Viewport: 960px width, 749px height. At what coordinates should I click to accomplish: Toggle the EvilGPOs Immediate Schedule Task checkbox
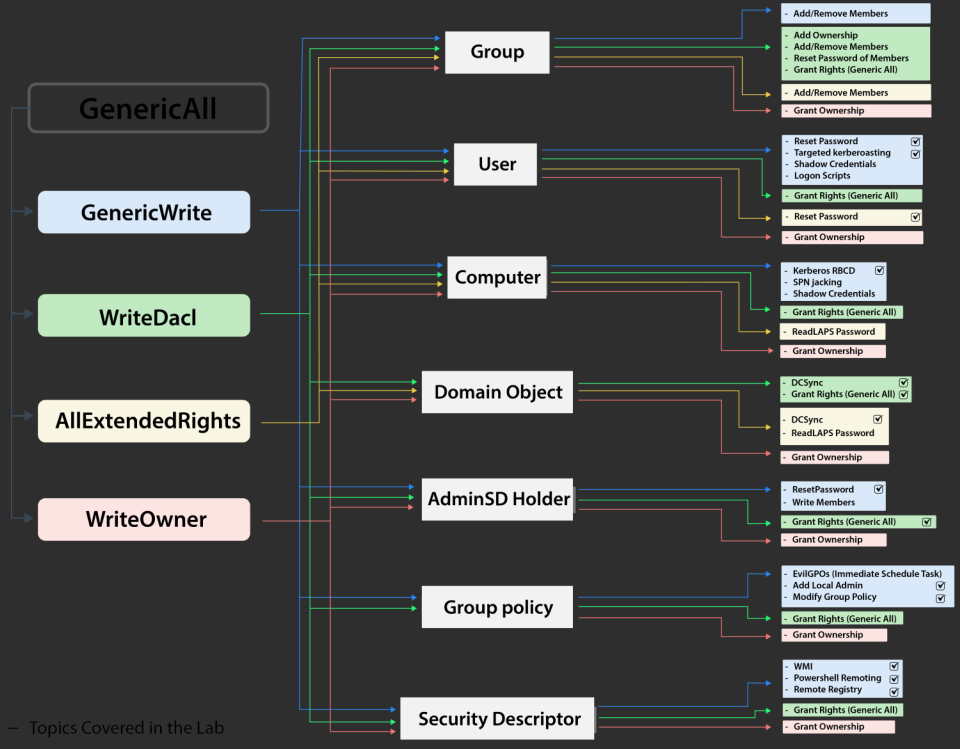[x=940, y=574]
